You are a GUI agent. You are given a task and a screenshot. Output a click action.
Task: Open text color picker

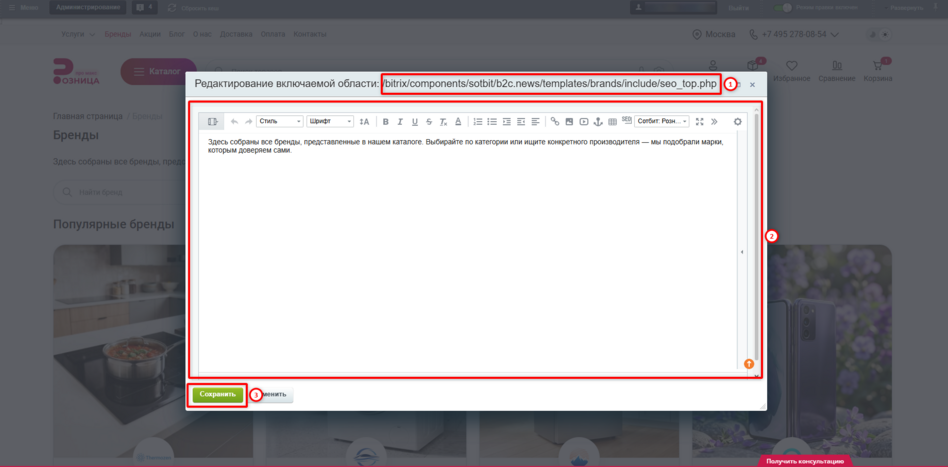pos(458,122)
